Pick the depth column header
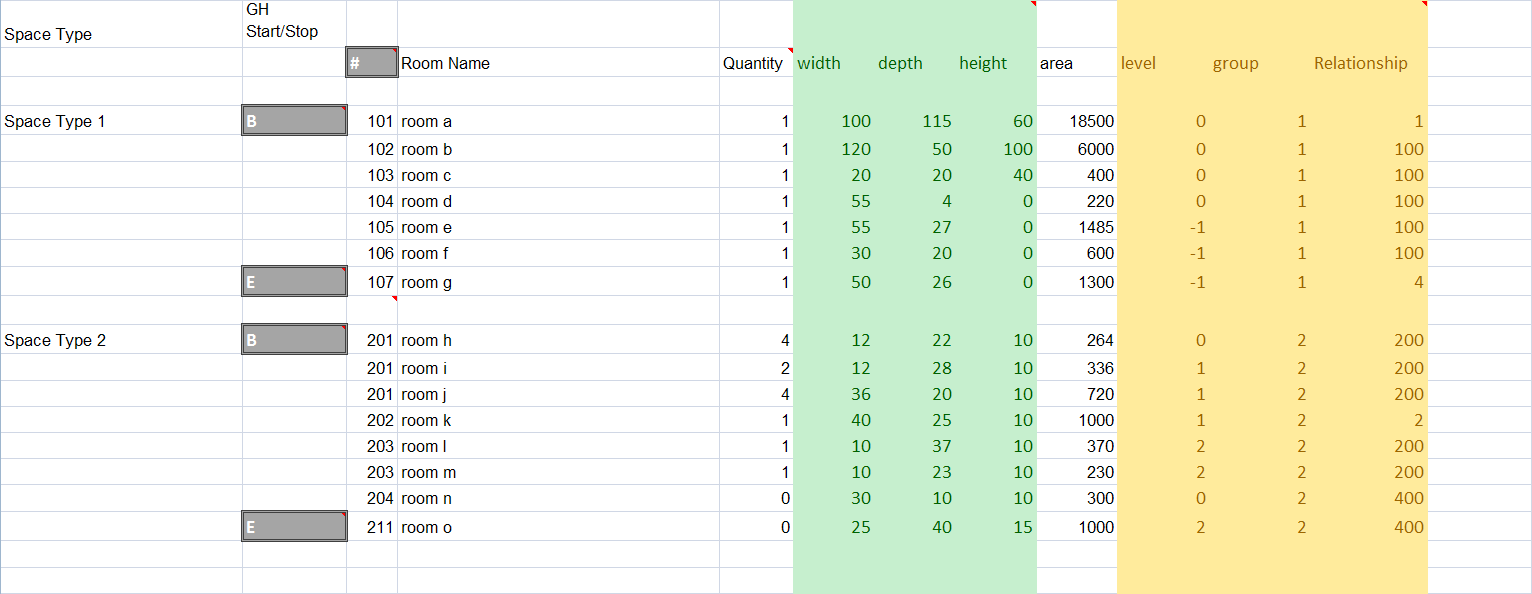This screenshot has width=1532, height=594. point(900,63)
